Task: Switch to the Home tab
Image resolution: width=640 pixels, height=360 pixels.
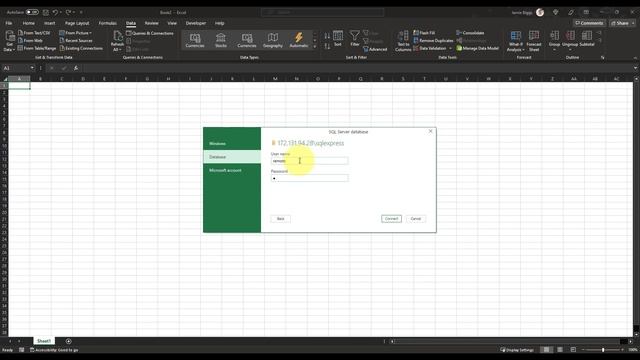Action: [x=29, y=23]
